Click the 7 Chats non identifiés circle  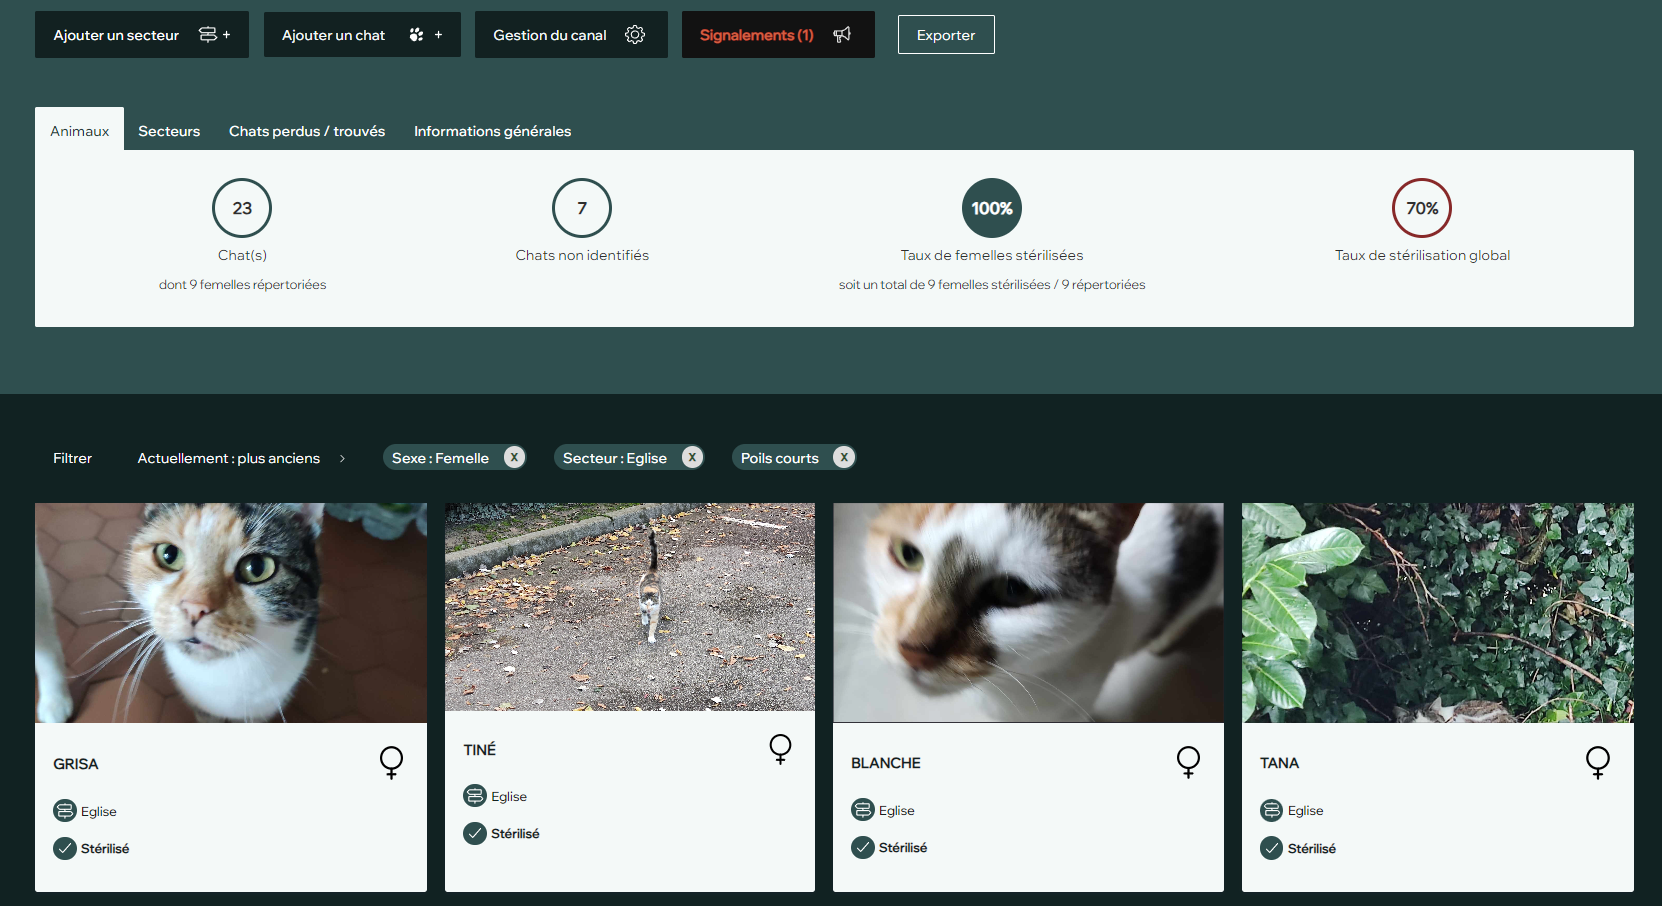[x=582, y=208]
